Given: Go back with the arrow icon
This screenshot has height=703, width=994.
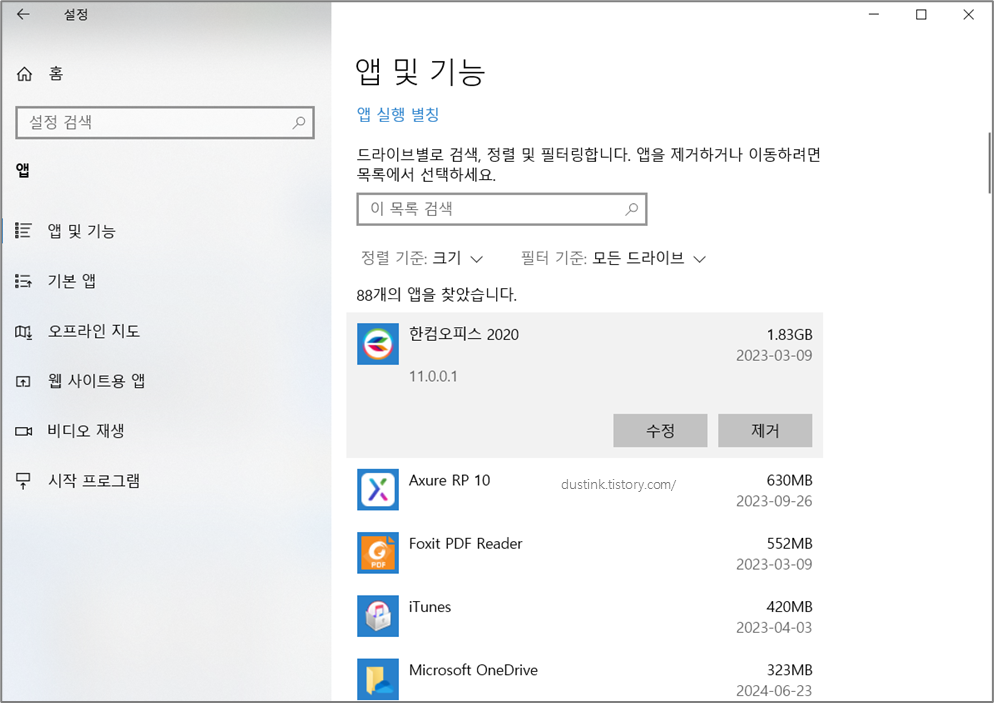Looking at the screenshot, I should click(x=23, y=14).
